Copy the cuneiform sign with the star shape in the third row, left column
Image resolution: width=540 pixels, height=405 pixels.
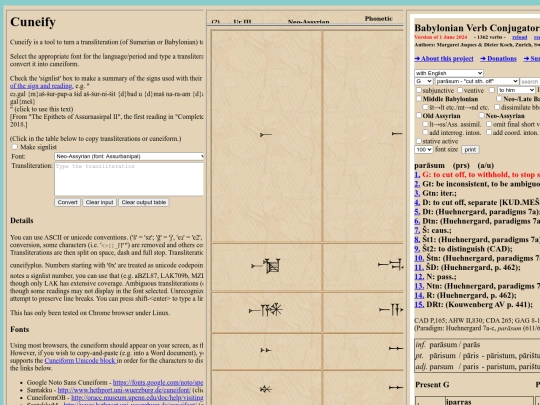pos(266,310)
